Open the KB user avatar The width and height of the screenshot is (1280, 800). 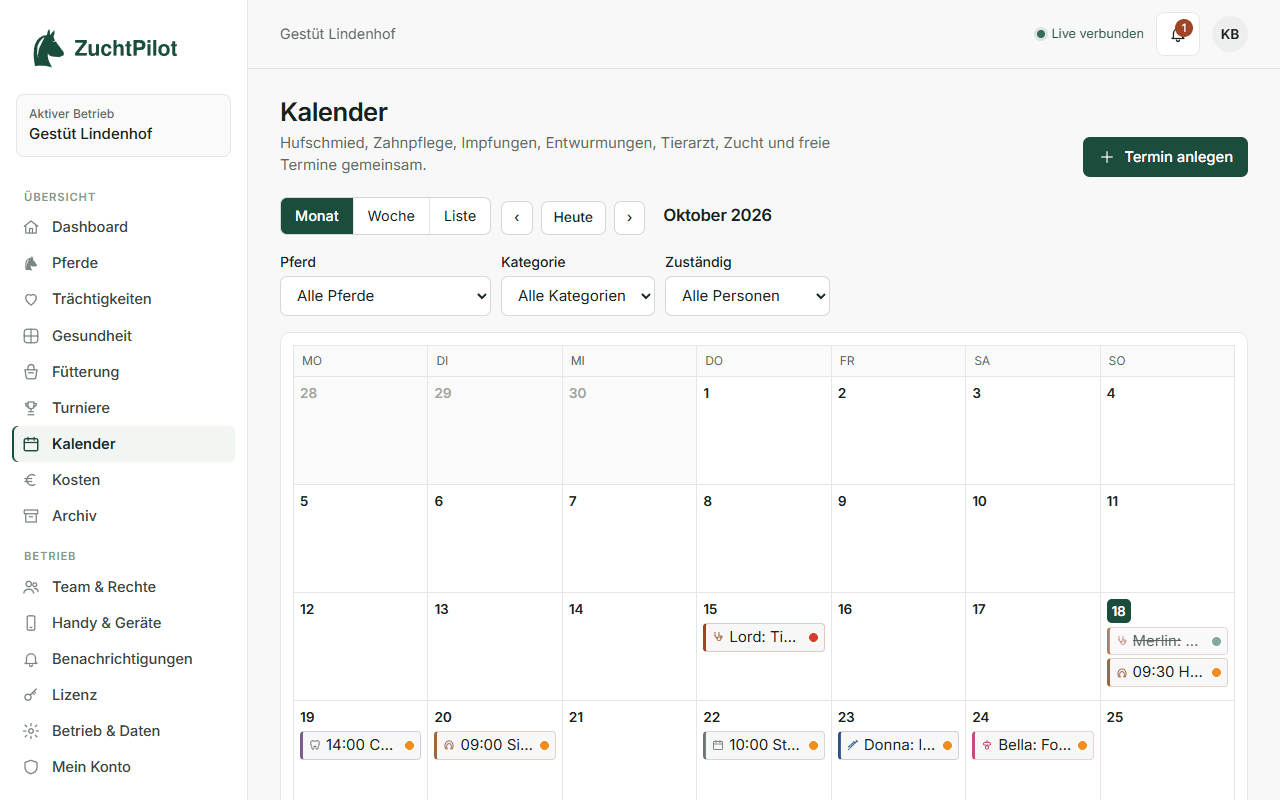1230,34
